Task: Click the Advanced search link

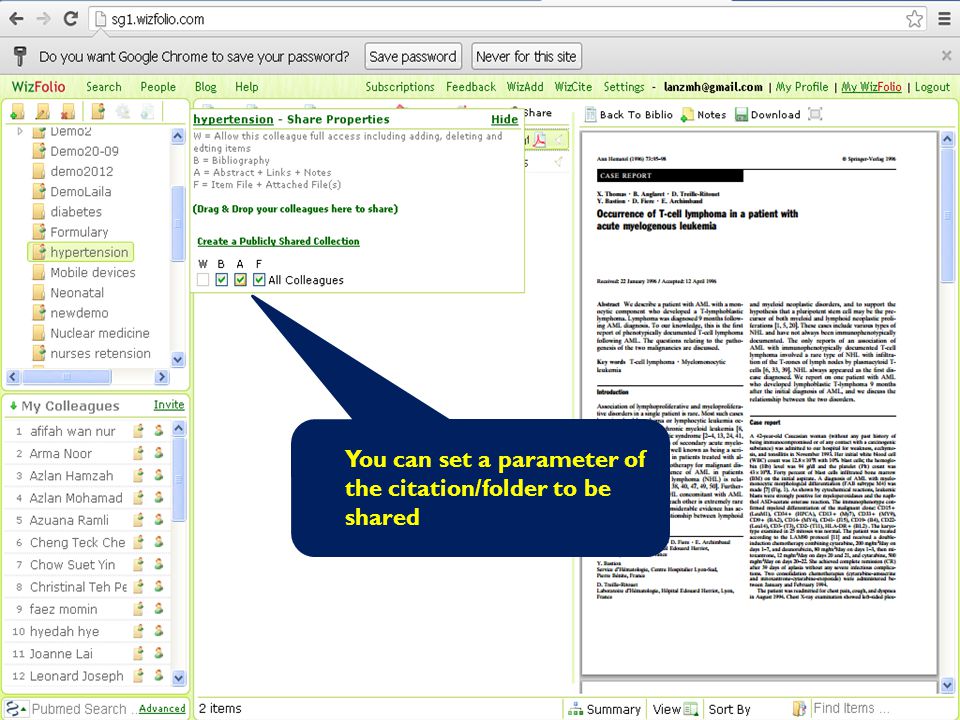Action: click(x=162, y=708)
